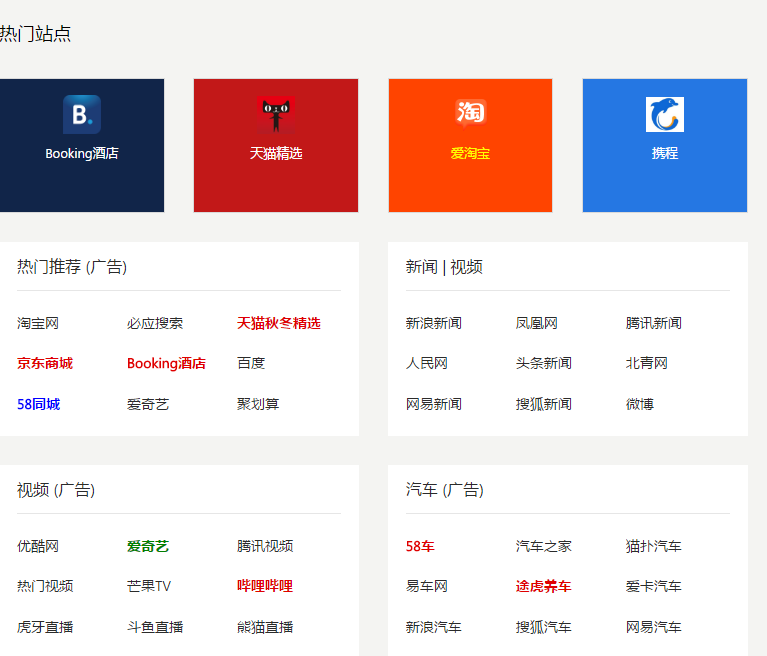Open 爱奇艺 link in 热门推荐
The width and height of the screenshot is (767, 656).
click(148, 405)
